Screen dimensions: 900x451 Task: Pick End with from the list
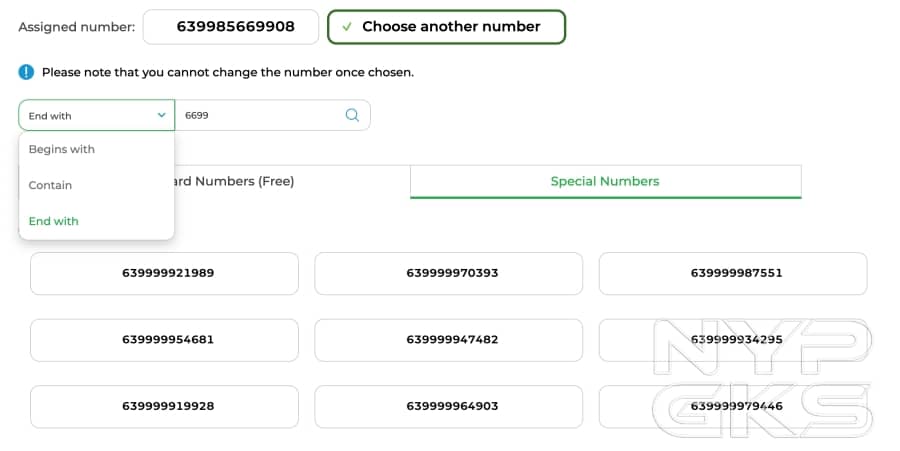(x=54, y=221)
